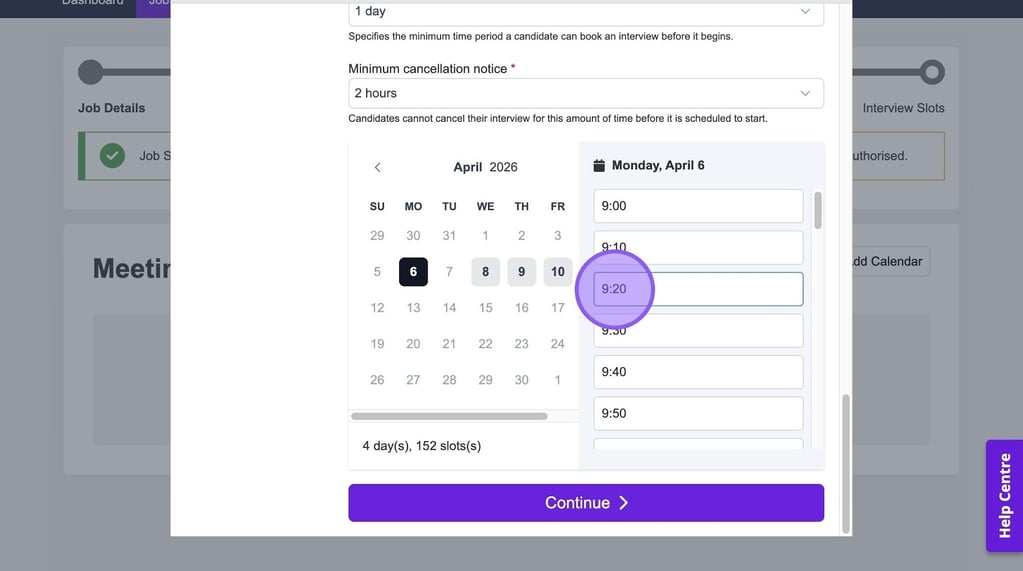Open the "1 day" booking notice dropdown
This screenshot has width=1023, height=571.
tap(585, 12)
